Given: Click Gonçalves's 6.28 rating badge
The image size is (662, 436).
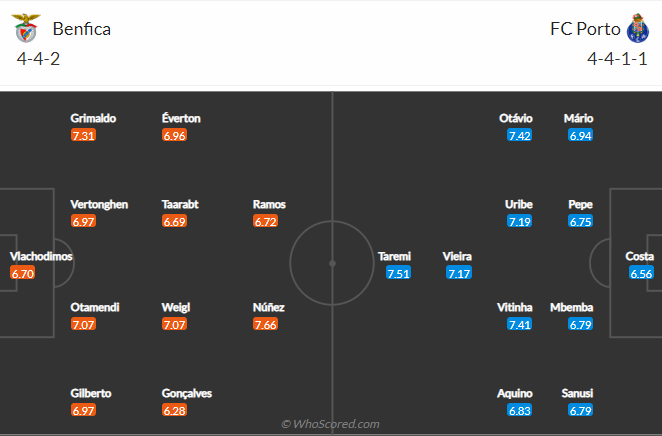Looking at the screenshot, I should click(x=174, y=410).
